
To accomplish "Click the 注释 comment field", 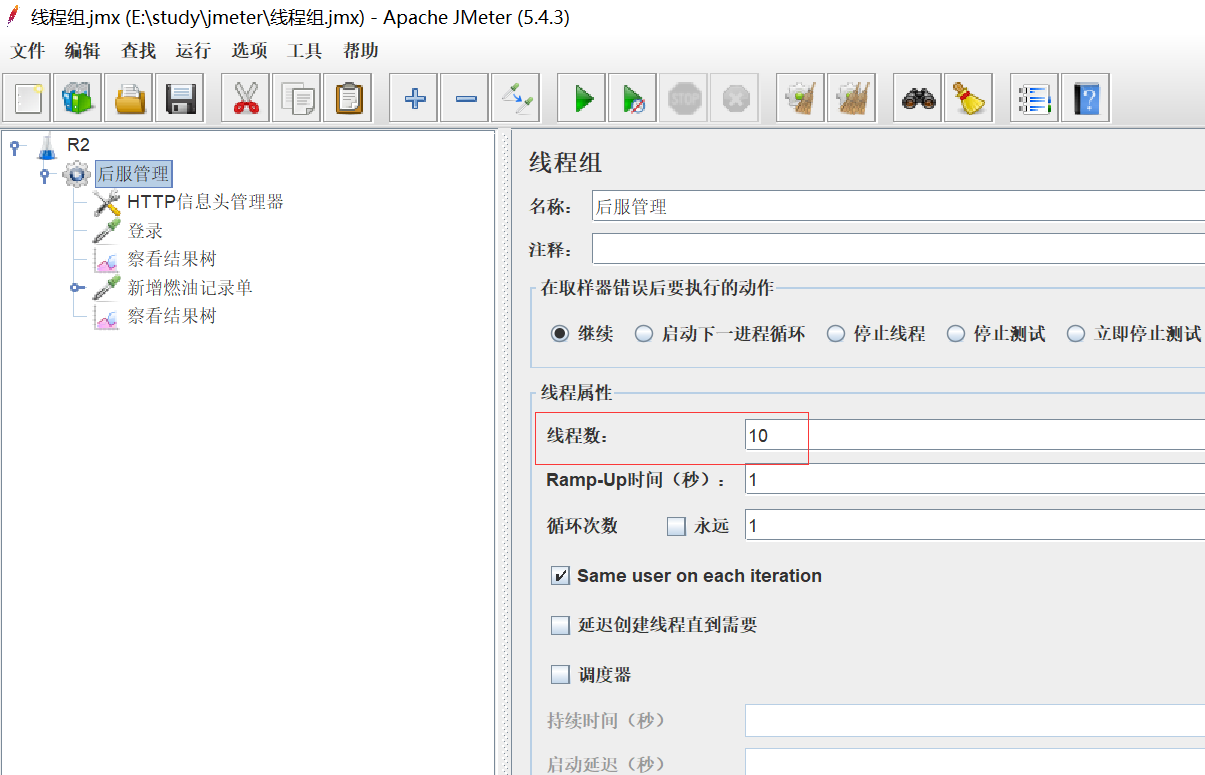I will 898,248.
